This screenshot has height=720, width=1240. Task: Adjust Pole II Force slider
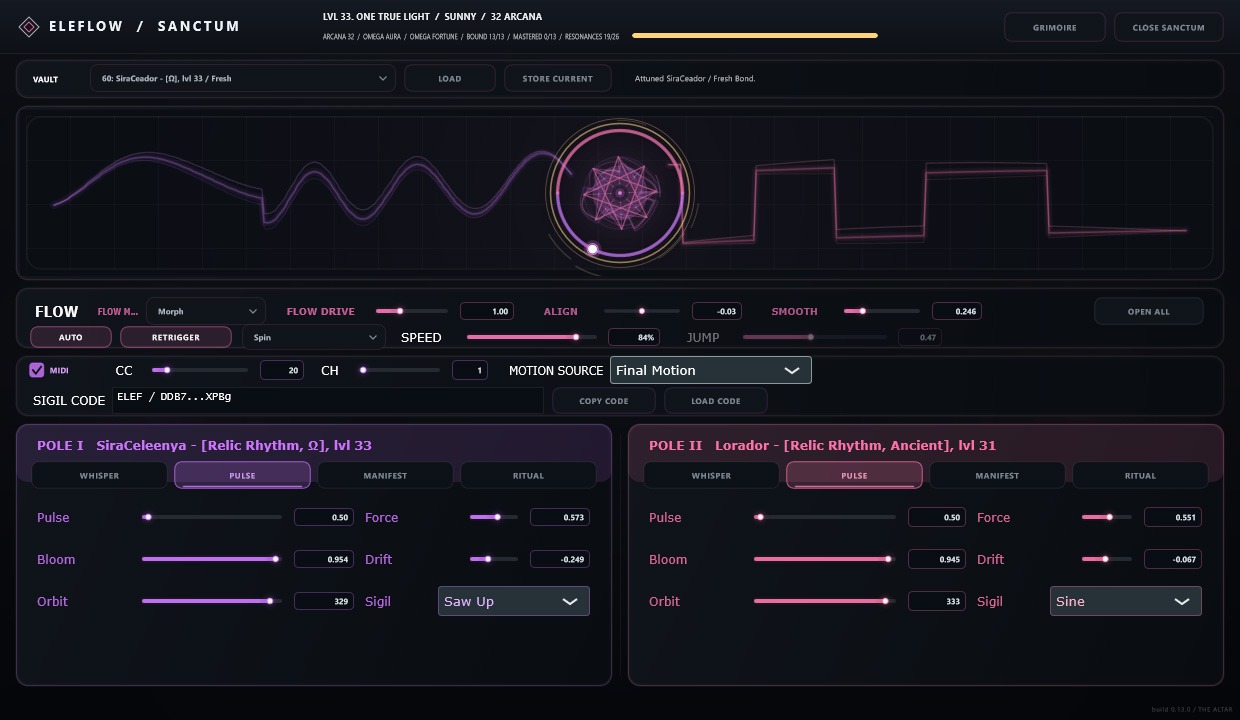point(1107,517)
